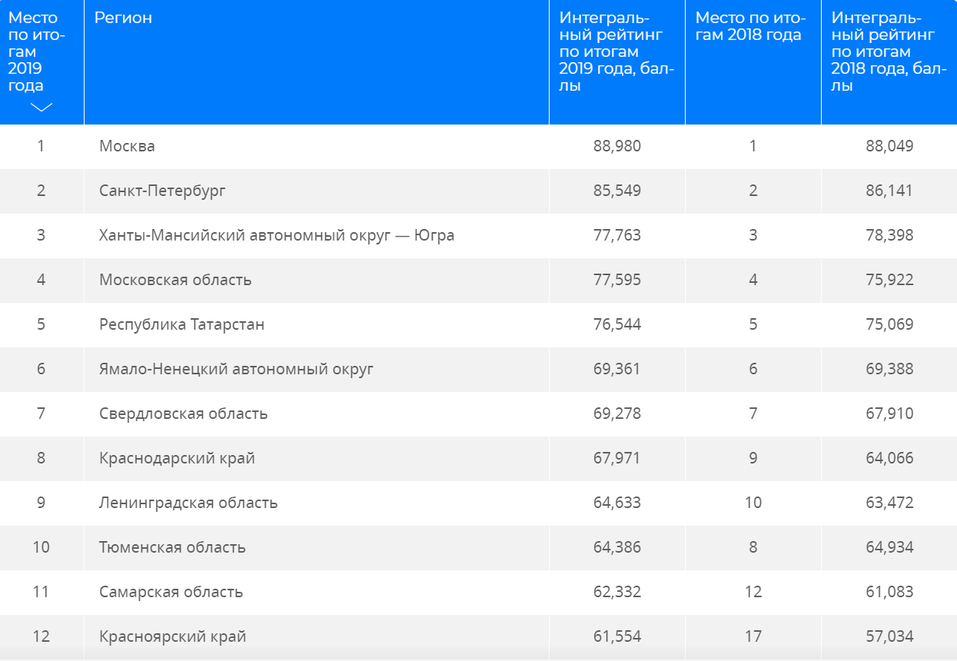
Task: Click the 2018 rating value 57,034
Action: (889, 636)
